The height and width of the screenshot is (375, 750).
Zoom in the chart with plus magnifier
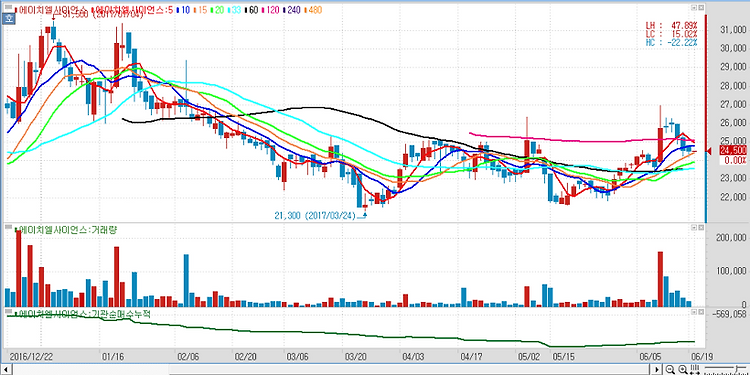point(683,369)
